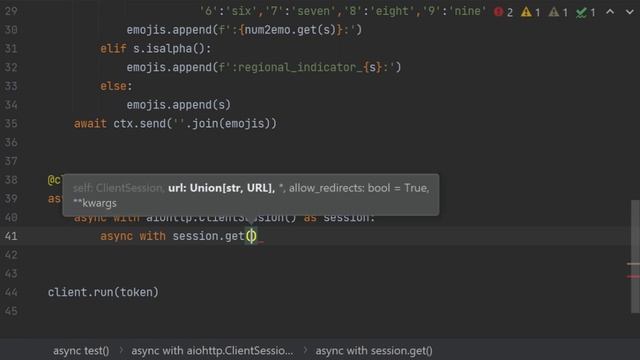The height and width of the screenshot is (360, 640).
Task: Click the vertical editor scrollbar
Action: [634, 256]
